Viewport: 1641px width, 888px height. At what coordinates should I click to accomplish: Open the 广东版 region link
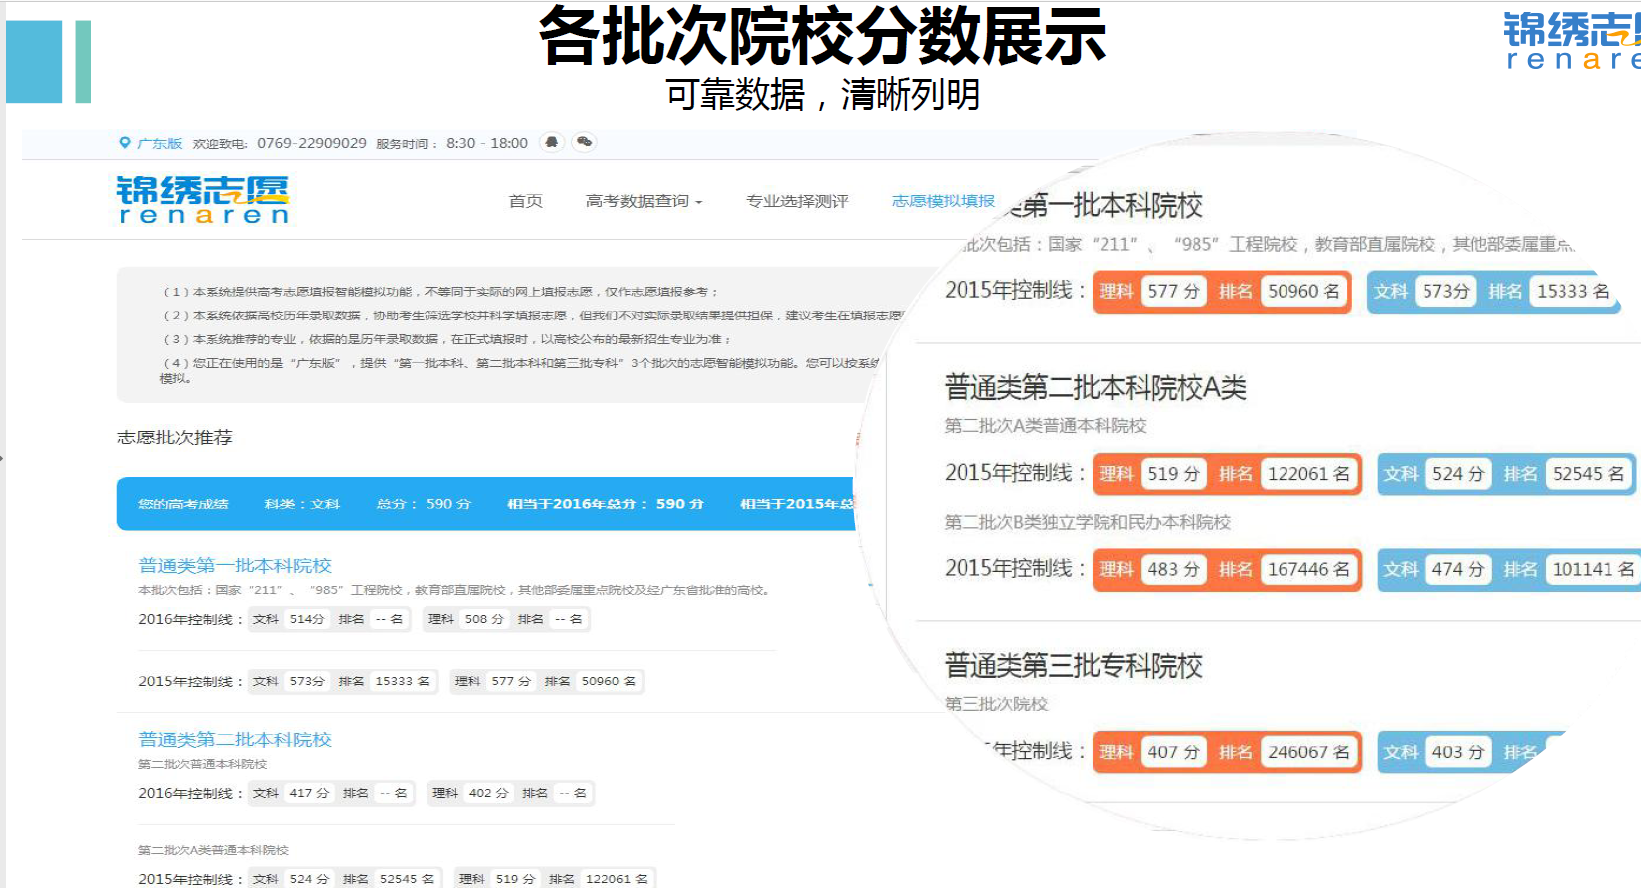160,144
